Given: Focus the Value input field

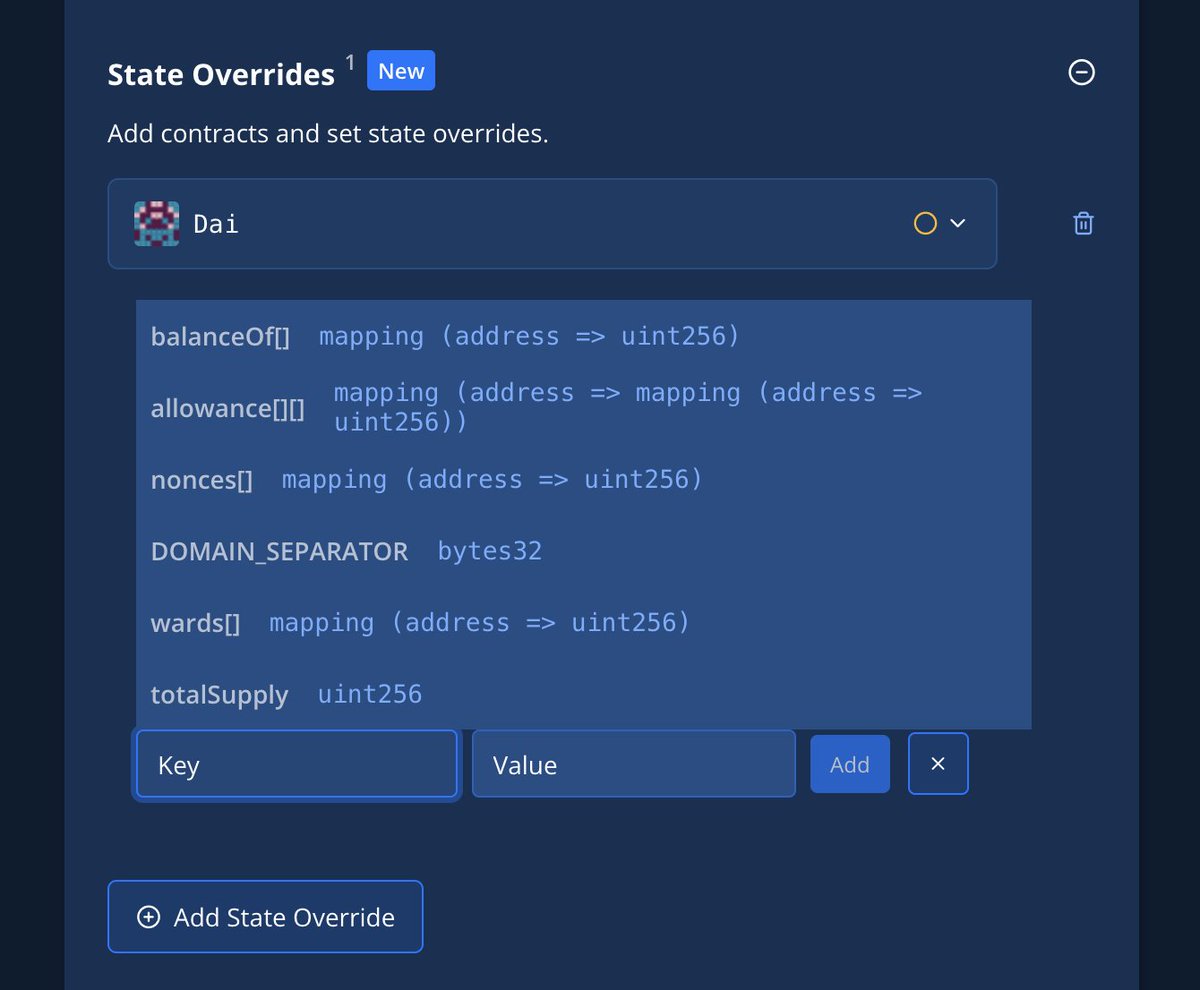Looking at the screenshot, I should click(x=634, y=764).
